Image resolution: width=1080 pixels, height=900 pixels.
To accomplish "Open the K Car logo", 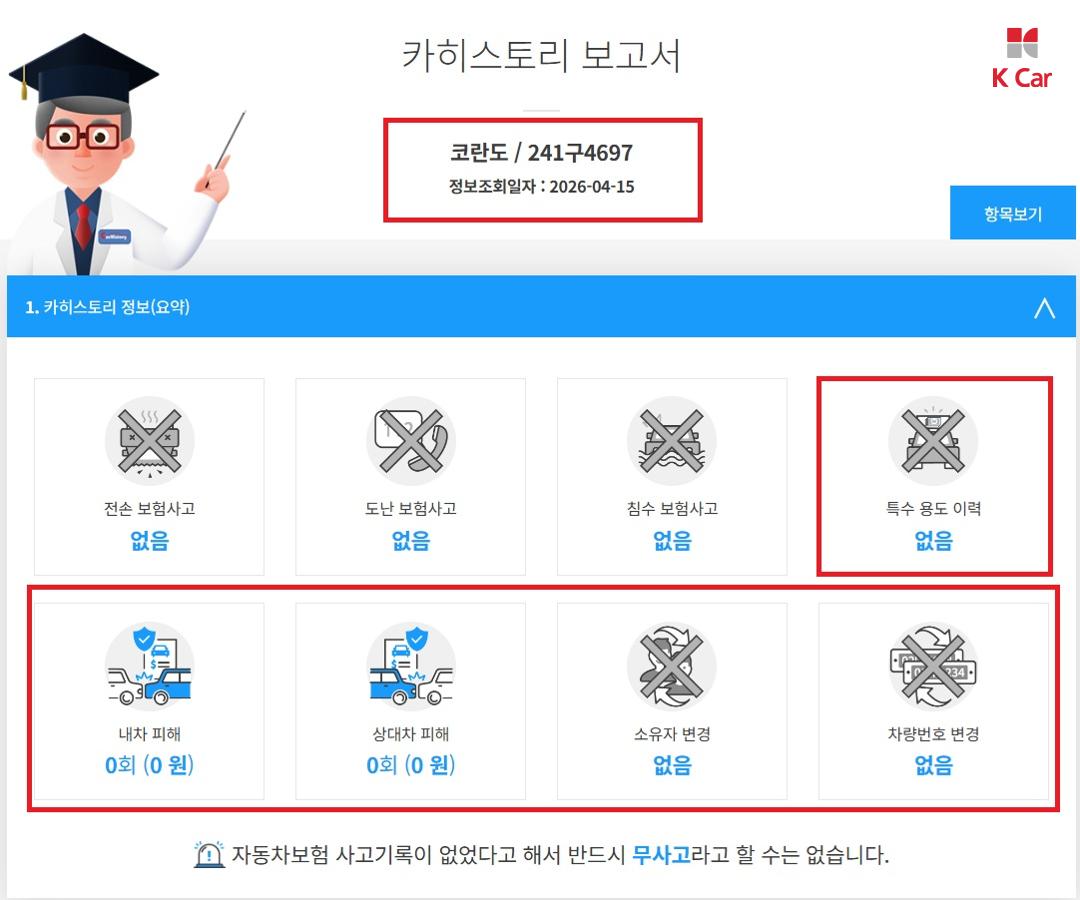I will pyautogui.click(x=1021, y=58).
